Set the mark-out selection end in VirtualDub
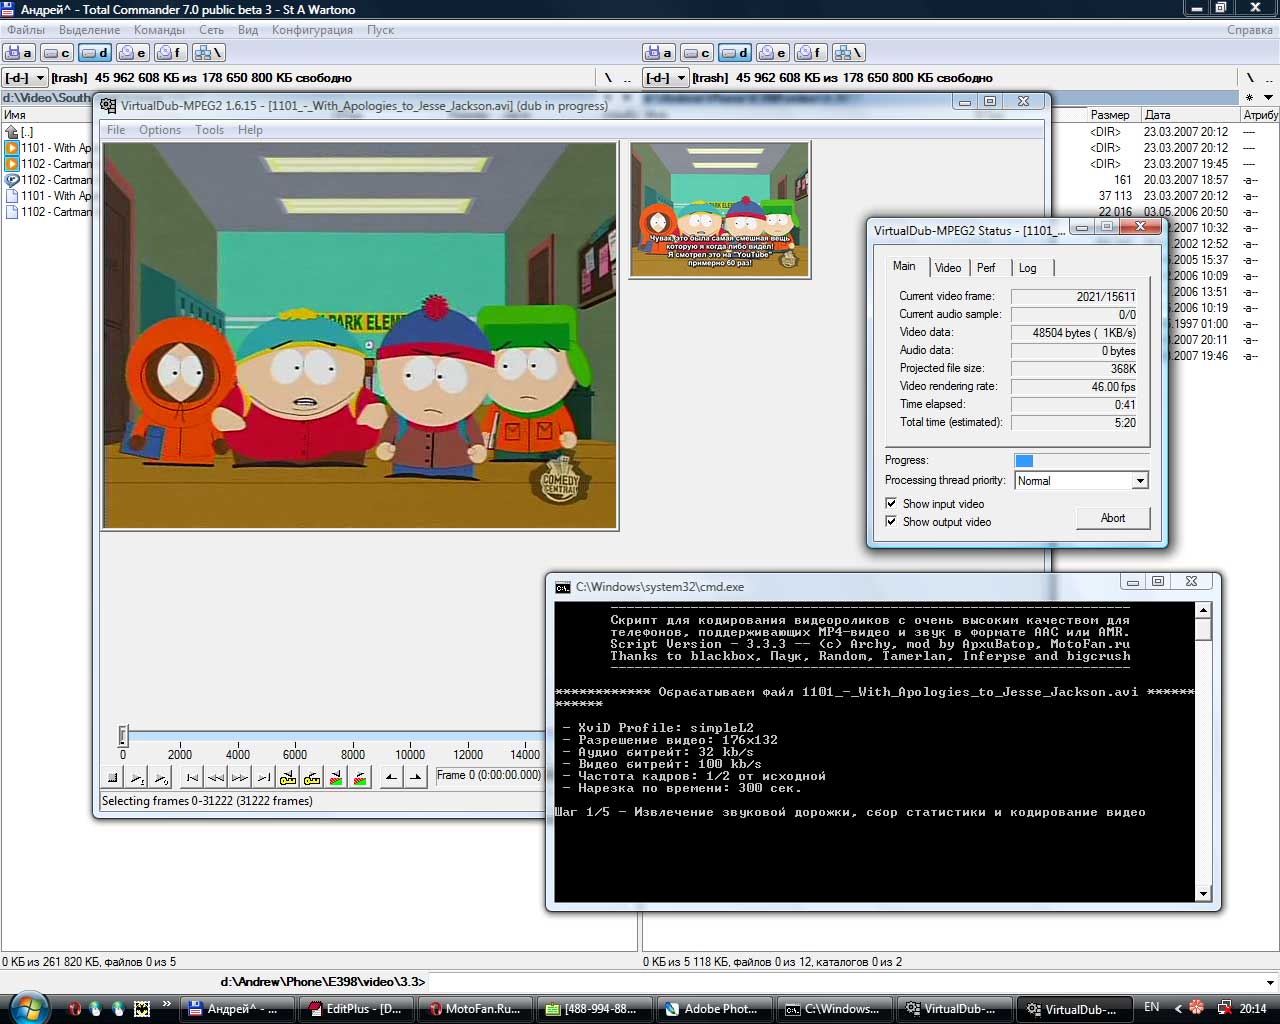Viewport: 1280px width, 1024px height. [x=416, y=777]
